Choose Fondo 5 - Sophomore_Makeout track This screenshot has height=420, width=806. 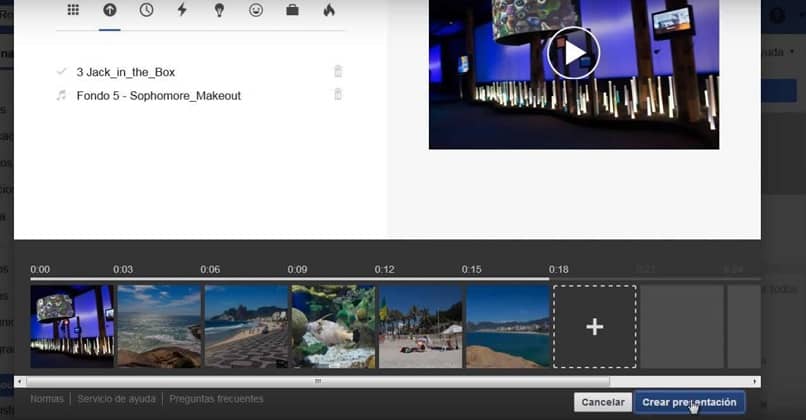tap(159, 96)
